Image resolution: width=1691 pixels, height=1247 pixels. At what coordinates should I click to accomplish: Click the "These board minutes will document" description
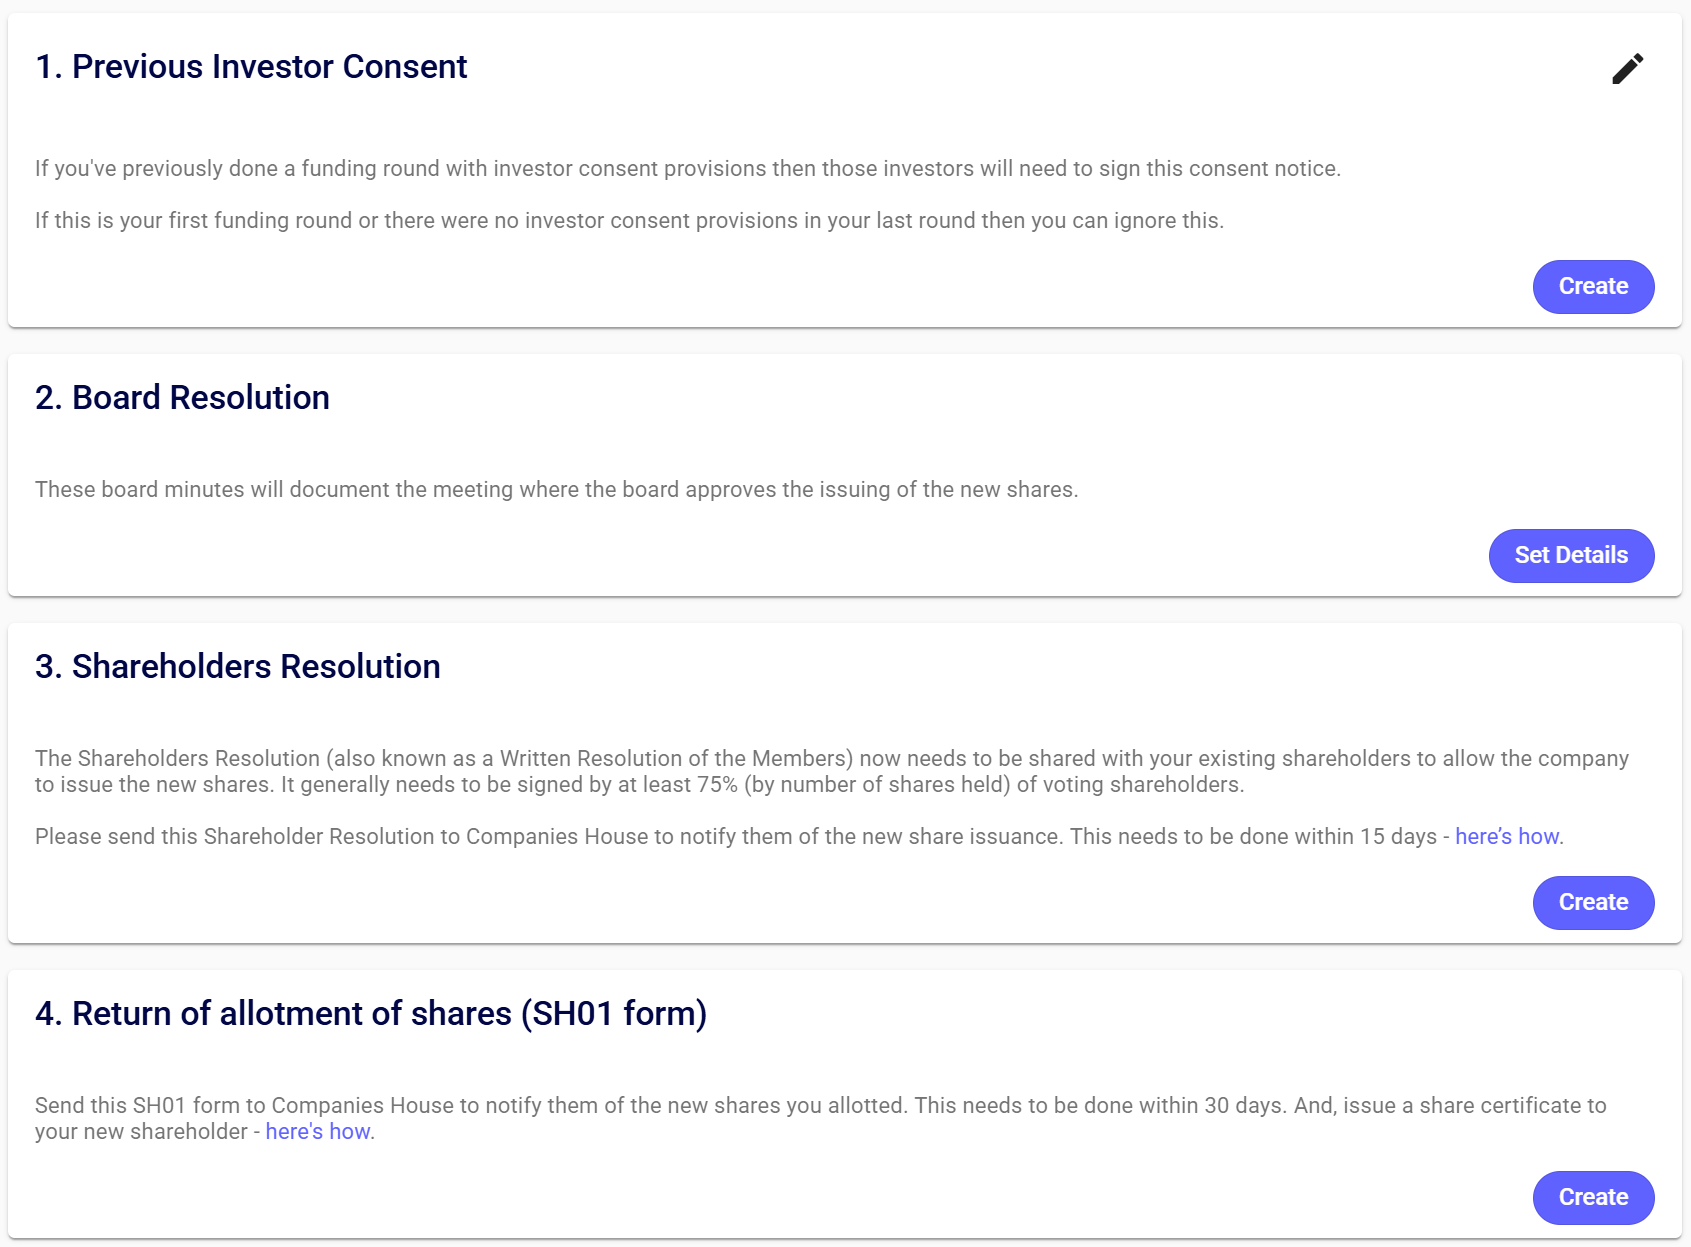point(556,490)
